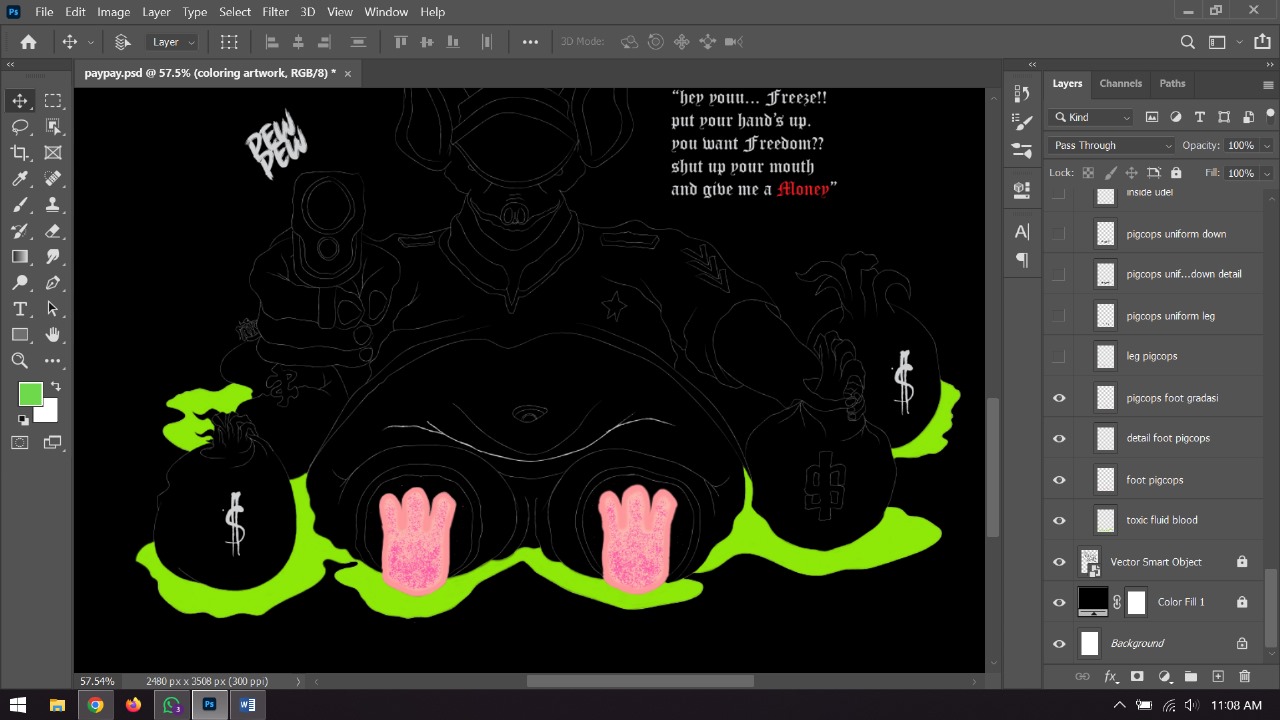Open the File menu
This screenshot has height=720, width=1280.
click(44, 12)
